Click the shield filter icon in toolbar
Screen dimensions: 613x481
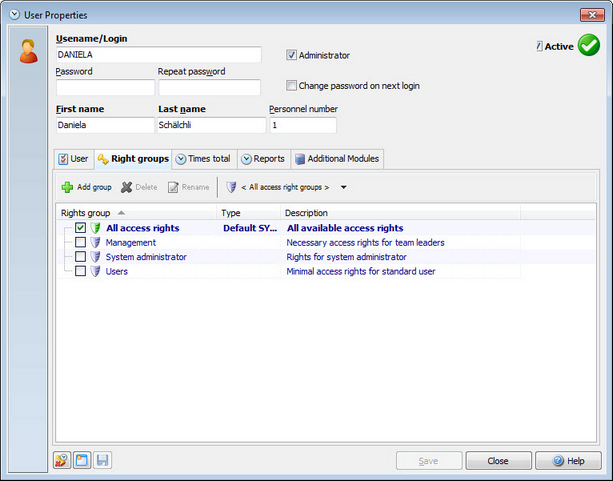[x=231, y=187]
